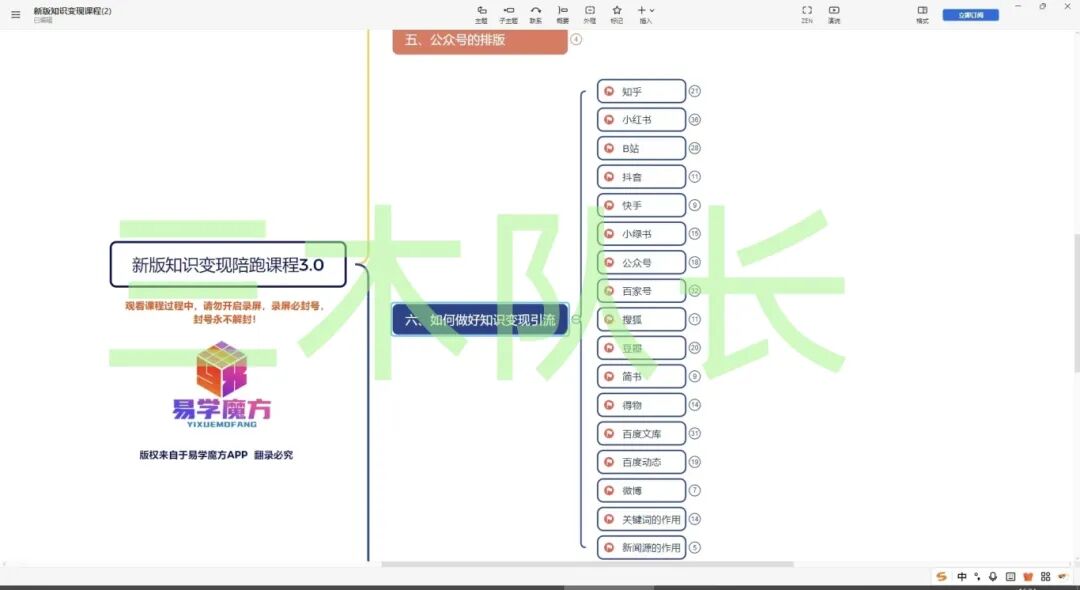Expand the 小红书 node's 36 subtopics badge
The height and width of the screenshot is (590, 1080).
695,120
